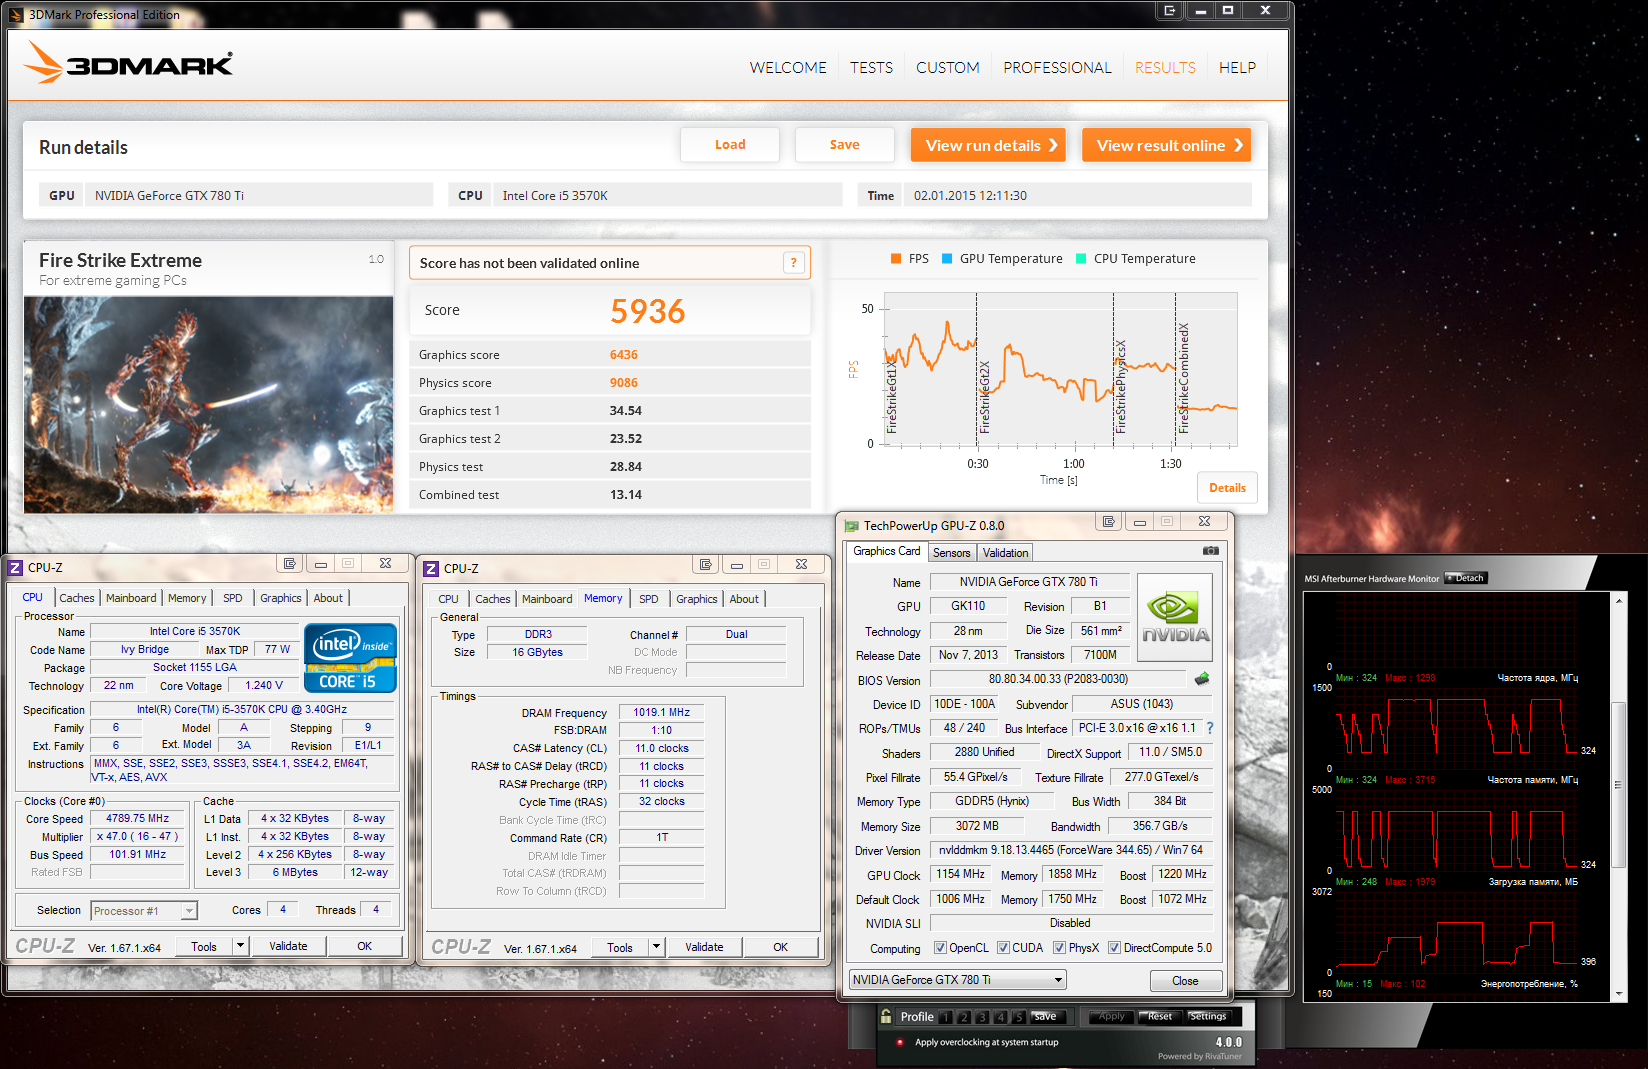This screenshot has height=1069, width=1648.
Task: Toggle the GPU Temperature legend series
Action: [x=1002, y=258]
